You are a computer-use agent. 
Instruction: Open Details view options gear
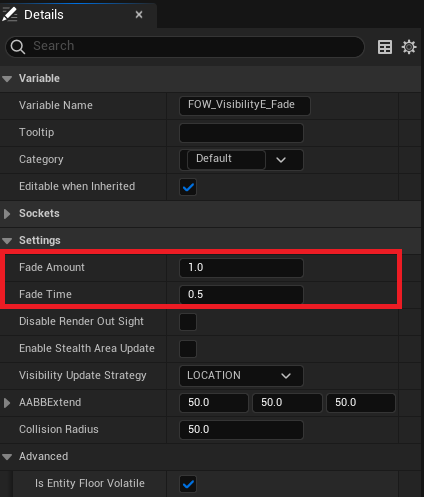pyautogui.click(x=409, y=47)
